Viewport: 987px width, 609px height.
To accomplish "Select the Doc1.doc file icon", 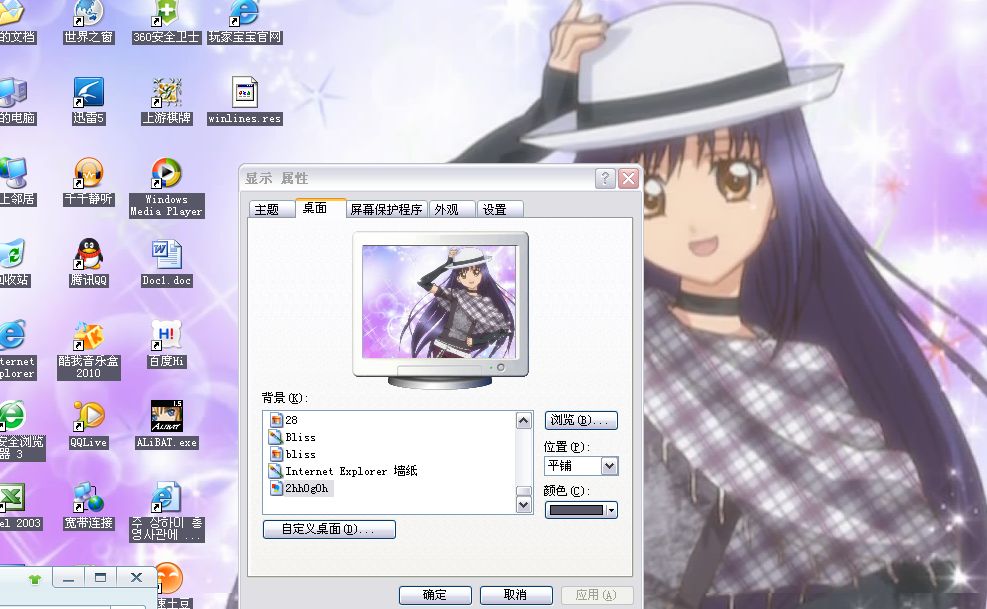I will [x=166, y=256].
